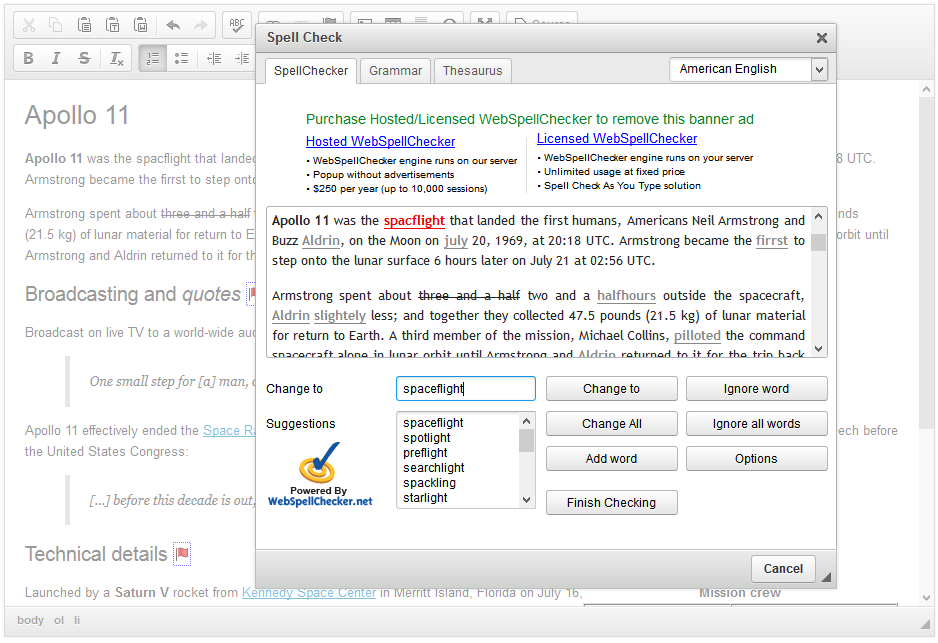Open the Hosted WebSpellChecker link
The width and height of the screenshot is (938, 643).
click(380, 142)
